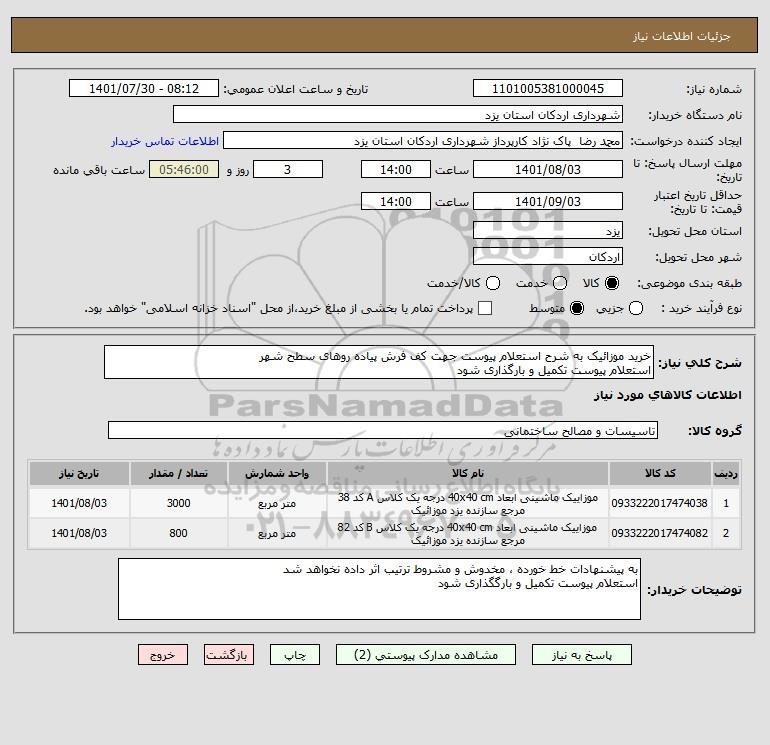Screen dimensions: 770x745
Task: Click the 'تاریخ نیاز' column header
Action: (x=79, y=473)
